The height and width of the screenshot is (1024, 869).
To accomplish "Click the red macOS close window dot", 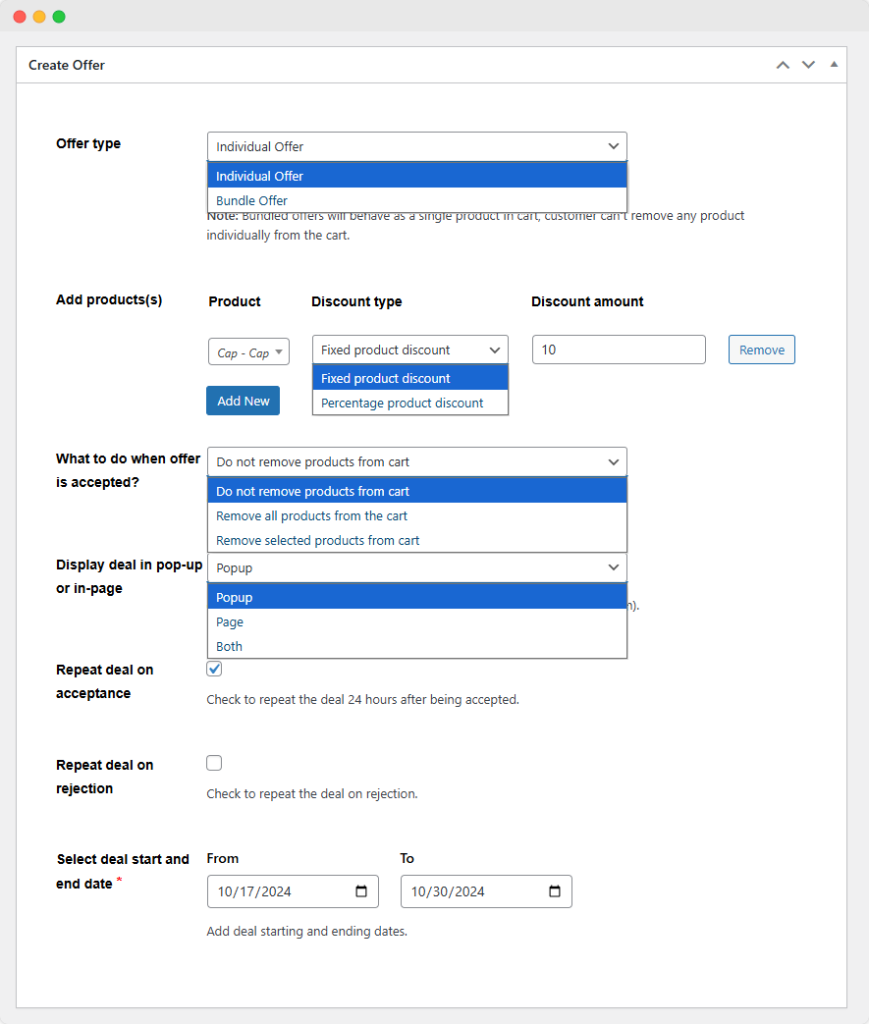I will point(19,16).
